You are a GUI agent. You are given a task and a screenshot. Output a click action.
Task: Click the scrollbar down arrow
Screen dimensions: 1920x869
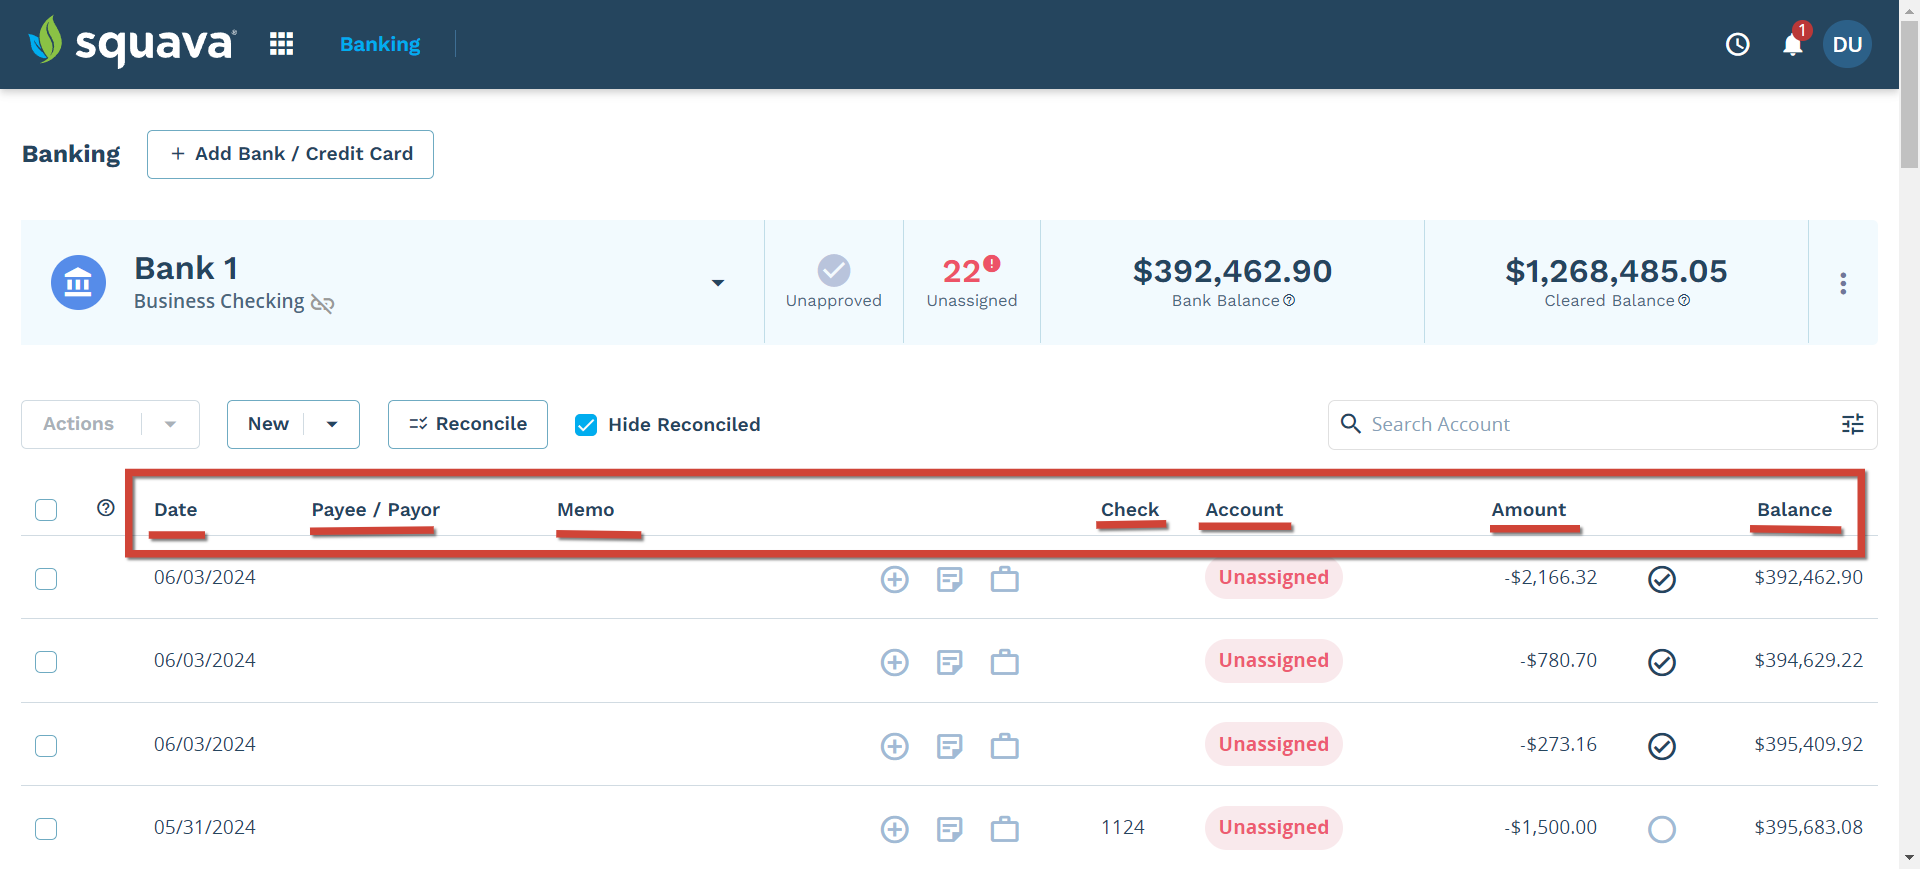pos(1909,858)
